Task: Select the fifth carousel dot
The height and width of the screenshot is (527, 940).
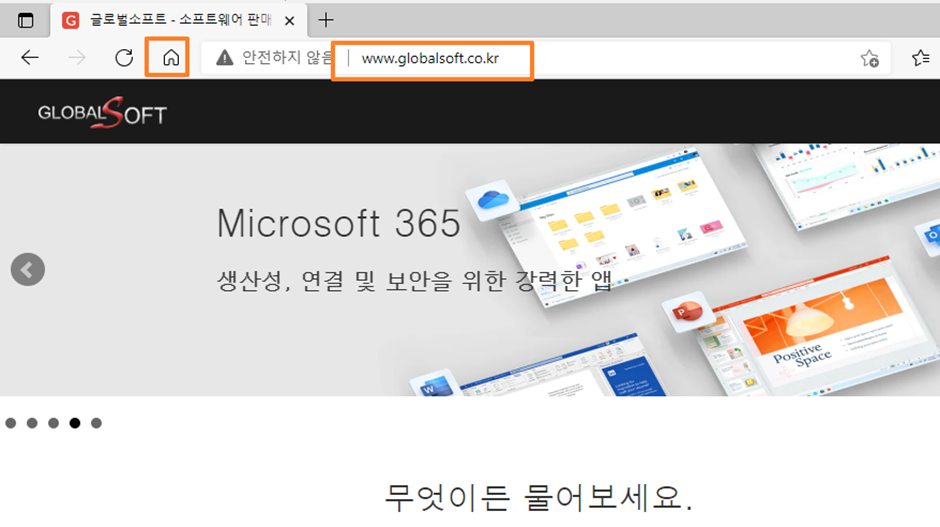Action: click(96, 423)
